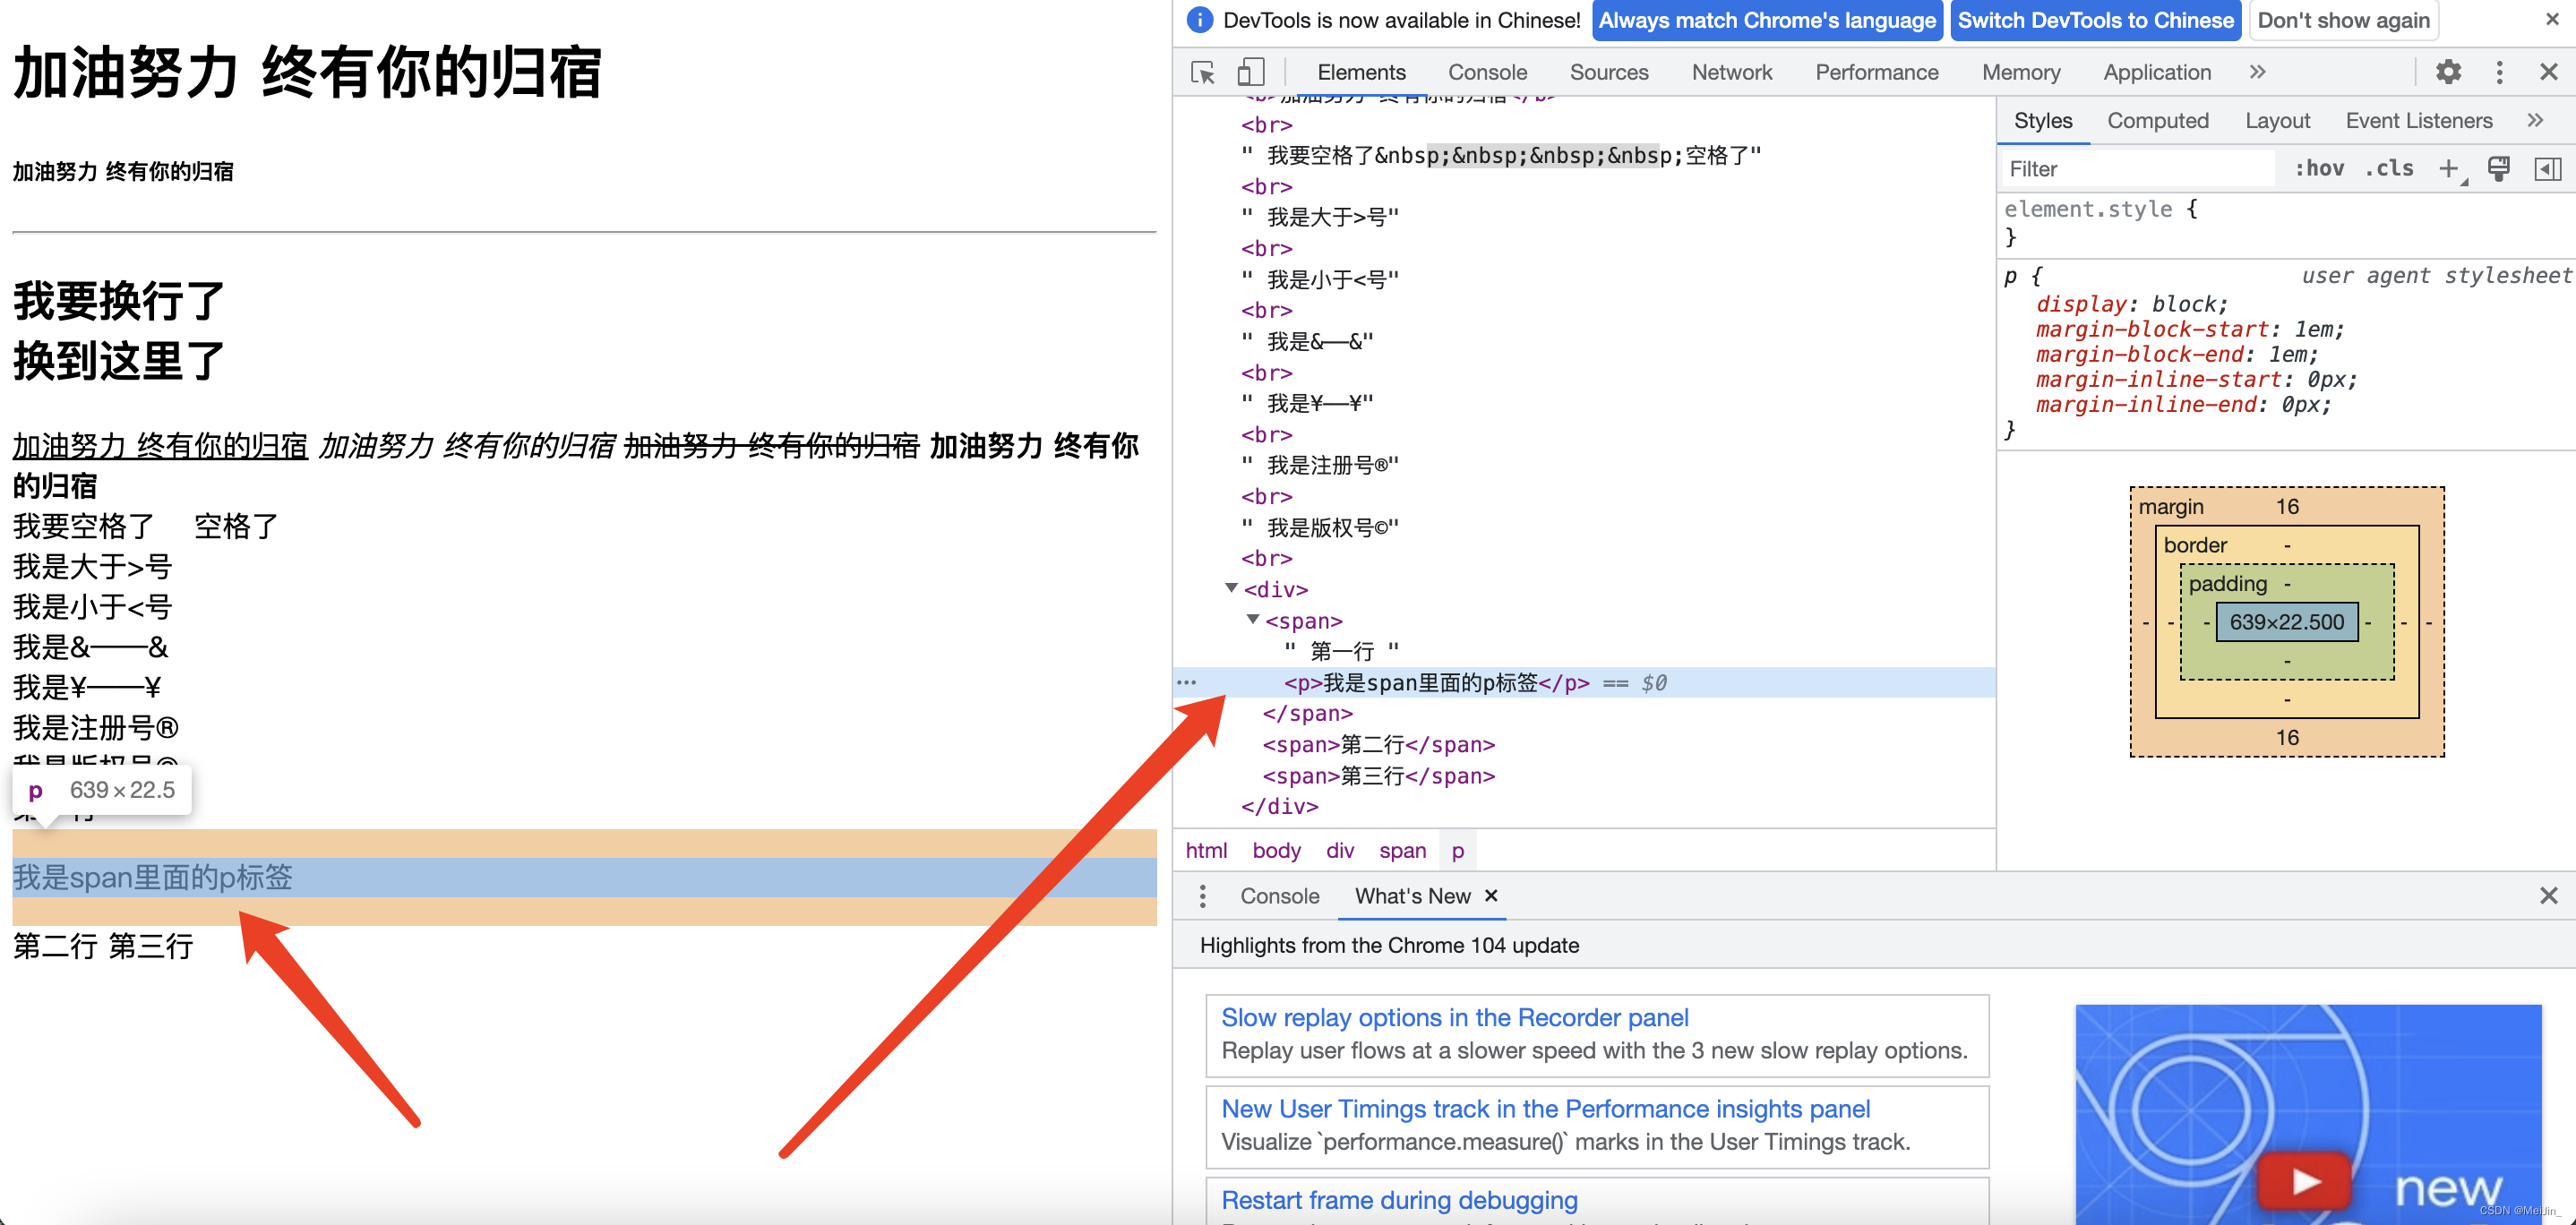Show more DevTools panel tabs
2576x1225 pixels.
[x=2257, y=72]
